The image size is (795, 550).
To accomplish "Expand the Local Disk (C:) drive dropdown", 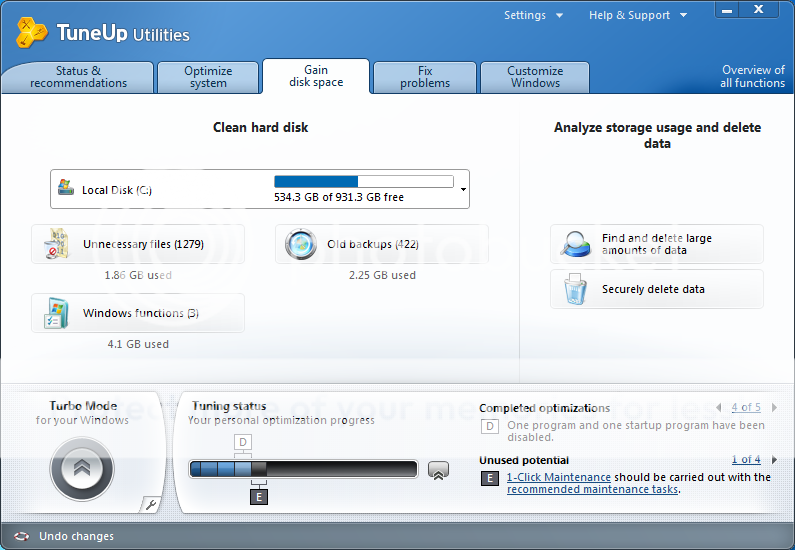I will point(463,189).
